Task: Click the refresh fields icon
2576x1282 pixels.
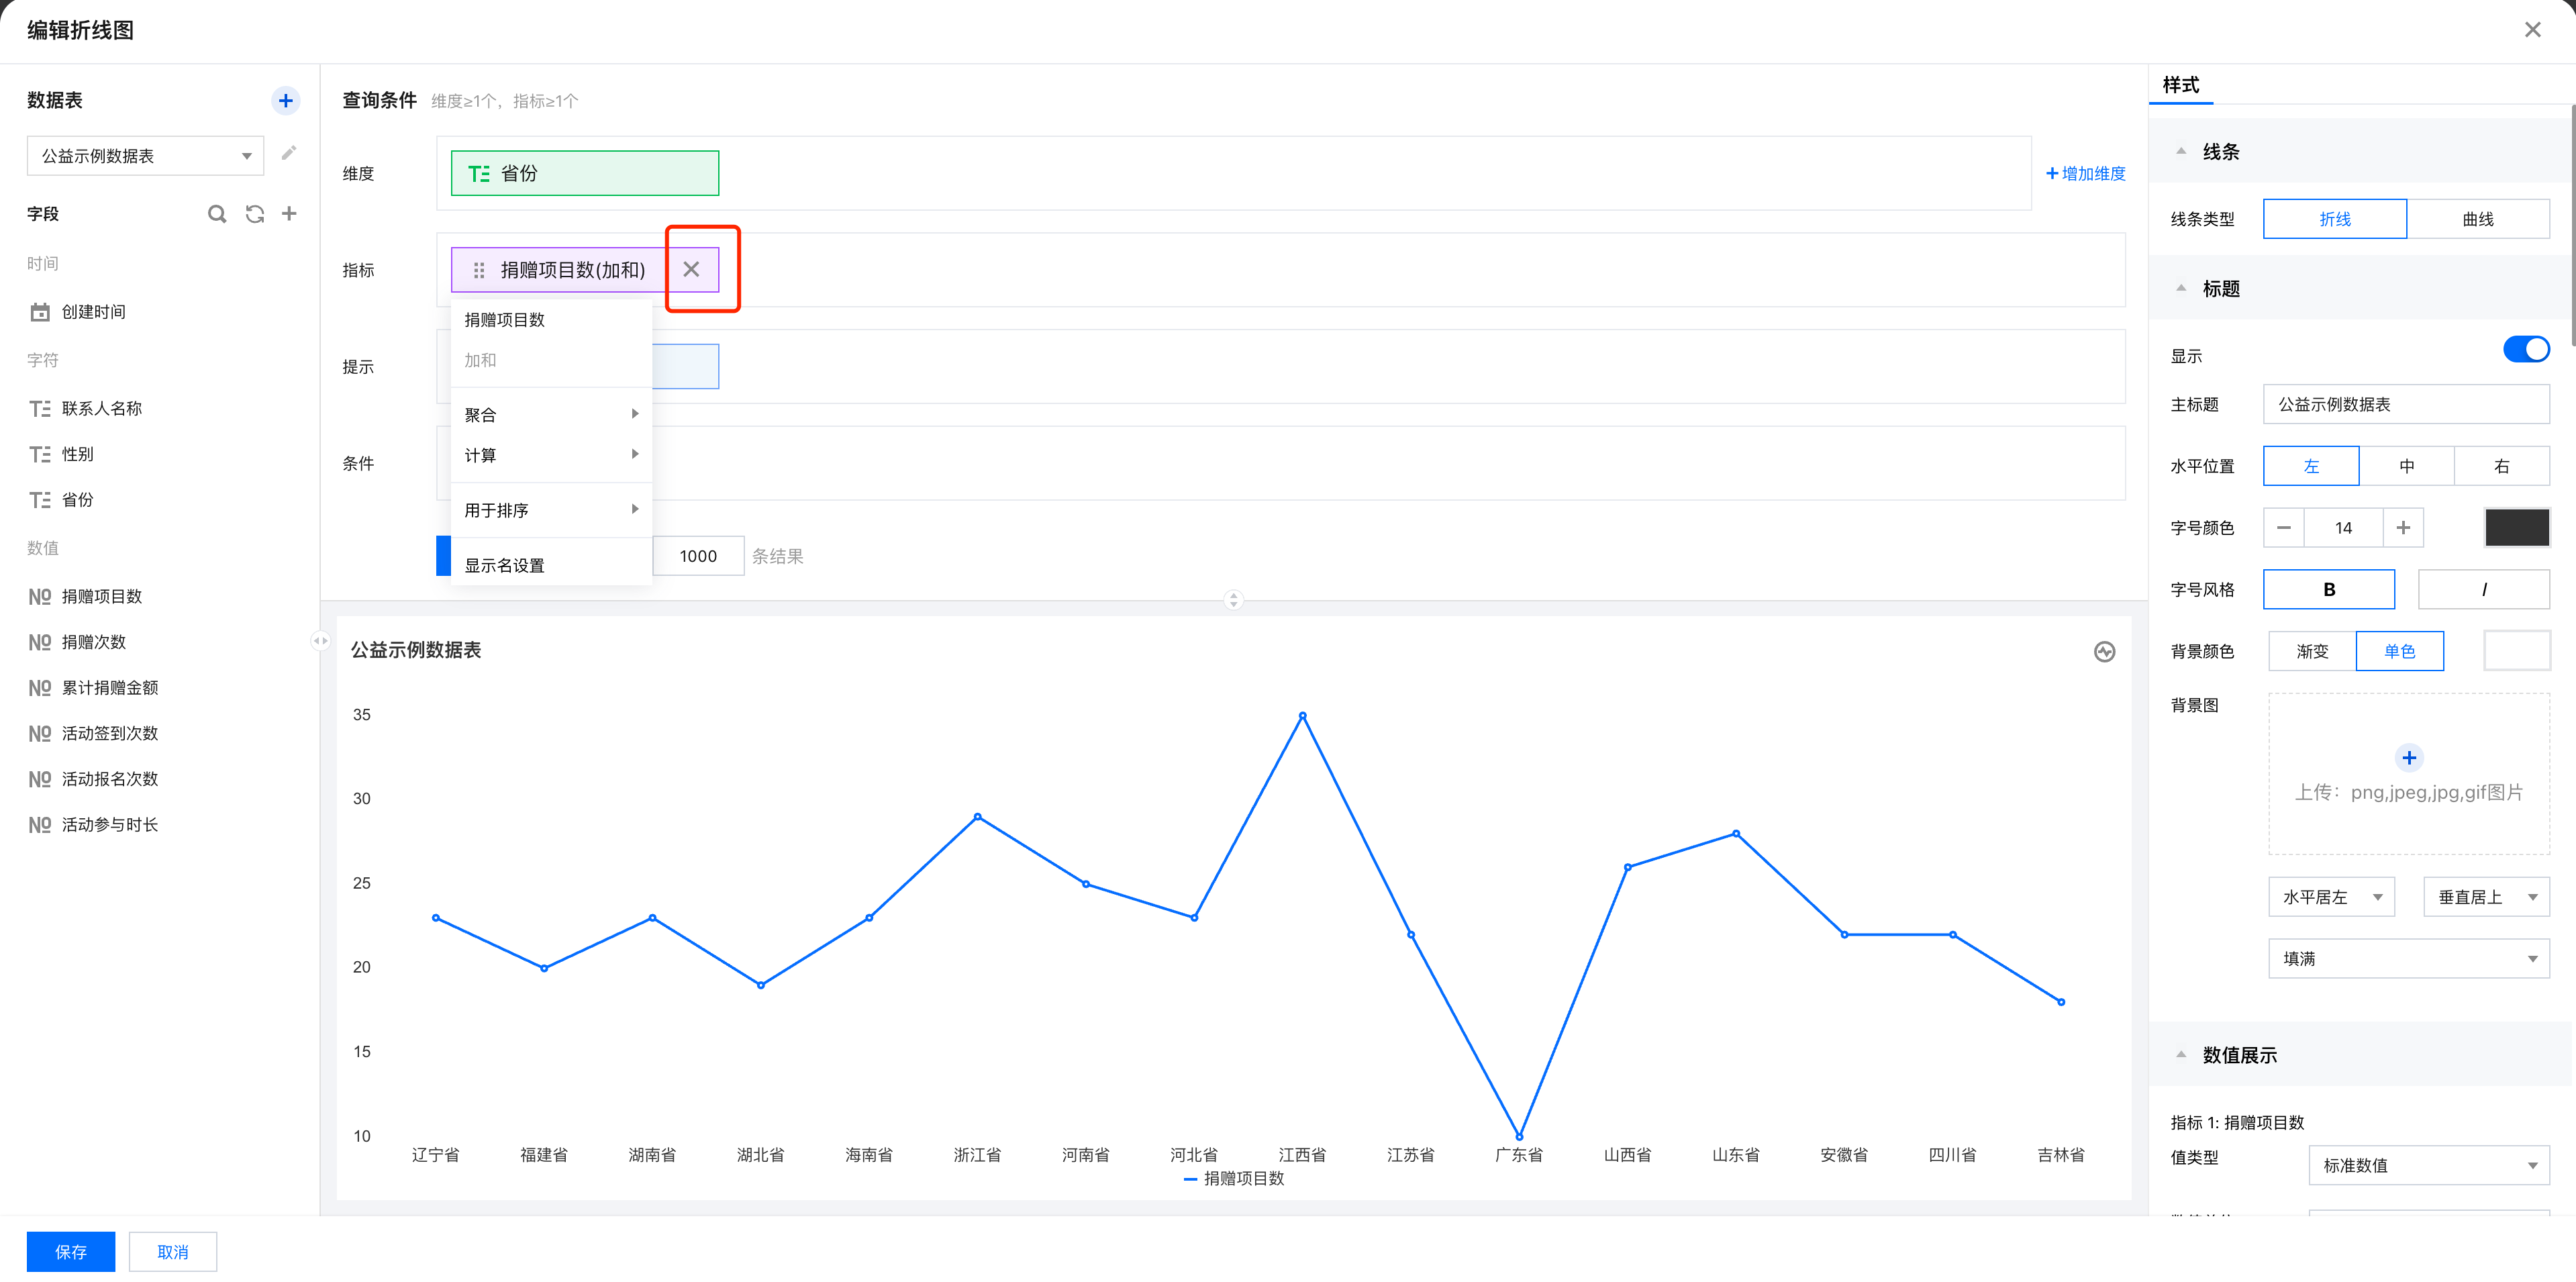Action: click(x=254, y=214)
